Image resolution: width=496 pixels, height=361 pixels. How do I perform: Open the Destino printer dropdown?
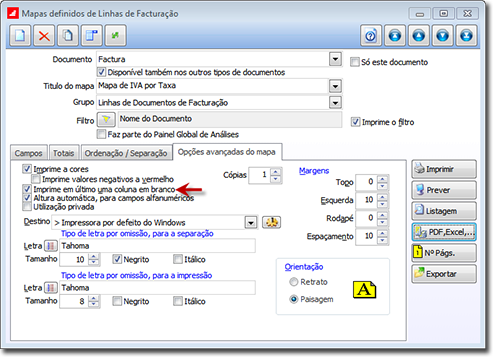(x=251, y=222)
